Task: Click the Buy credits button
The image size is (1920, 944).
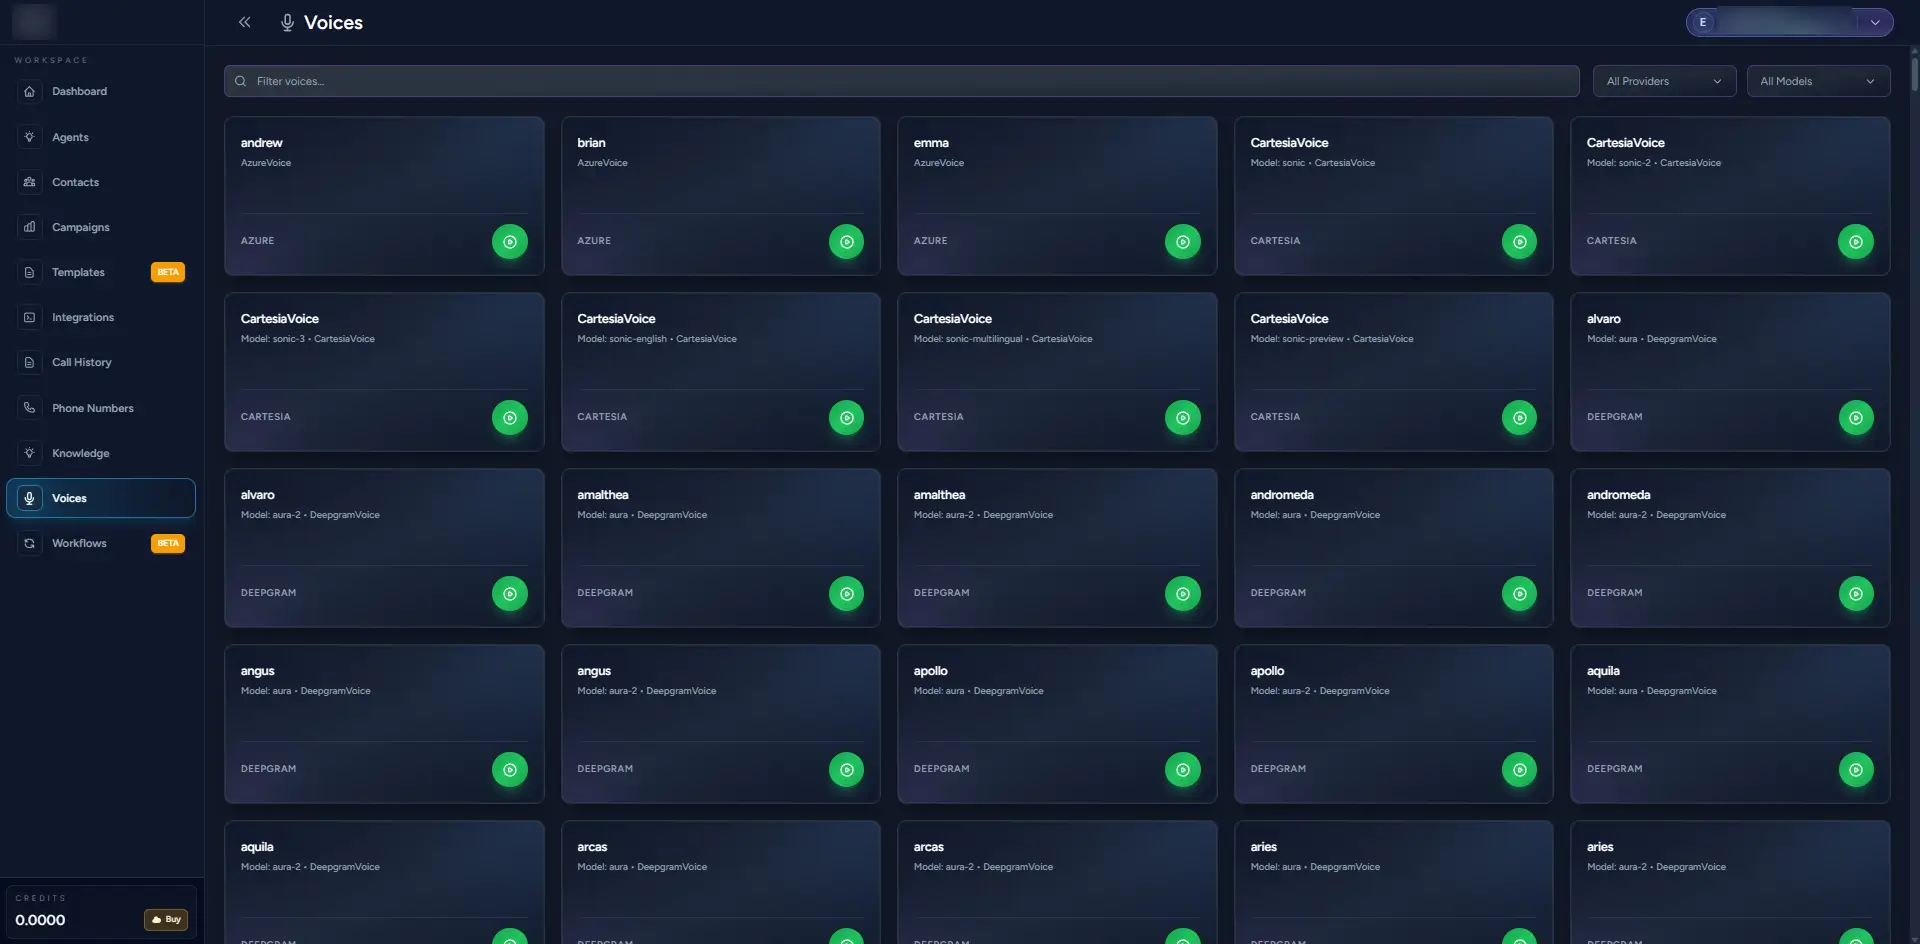Action: pos(166,919)
